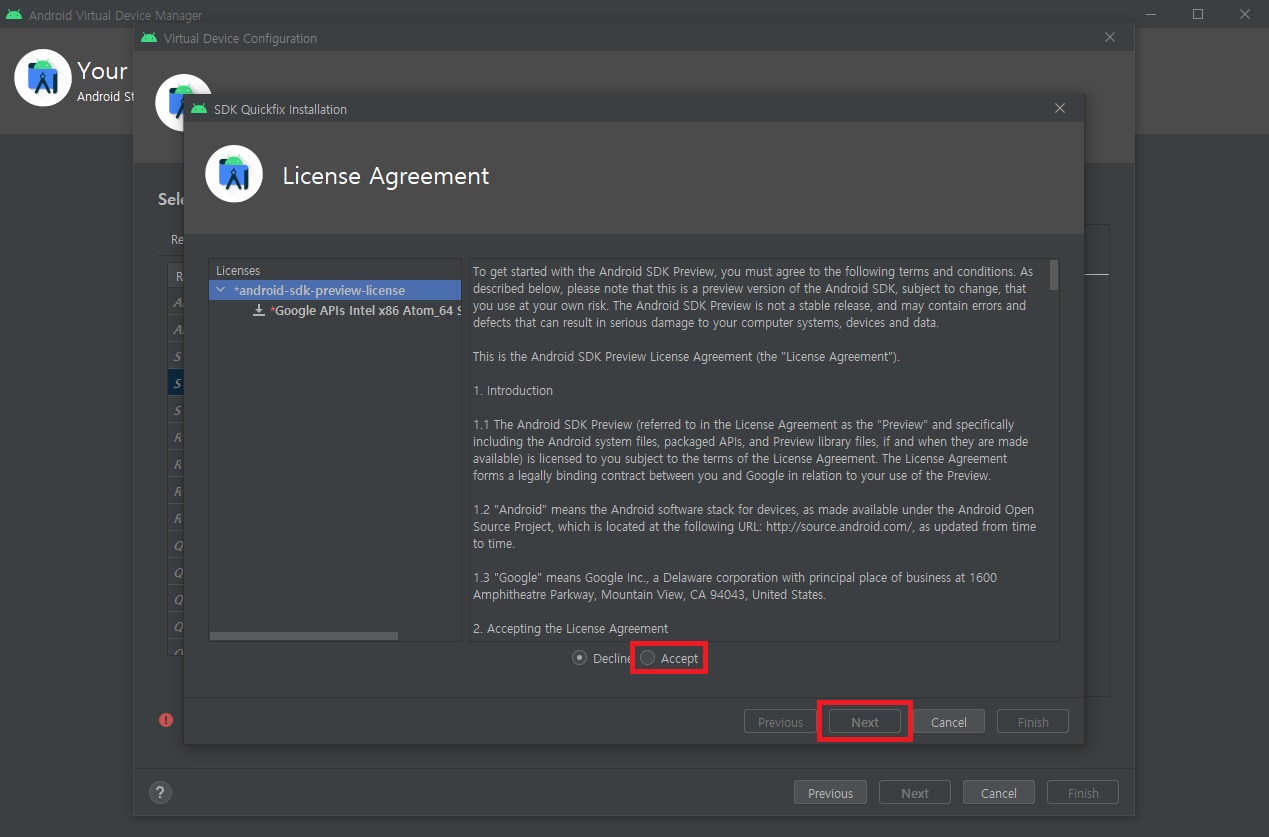Close the Android Virtual Device Manager window
Image resolution: width=1269 pixels, height=837 pixels.
point(1244,14)
